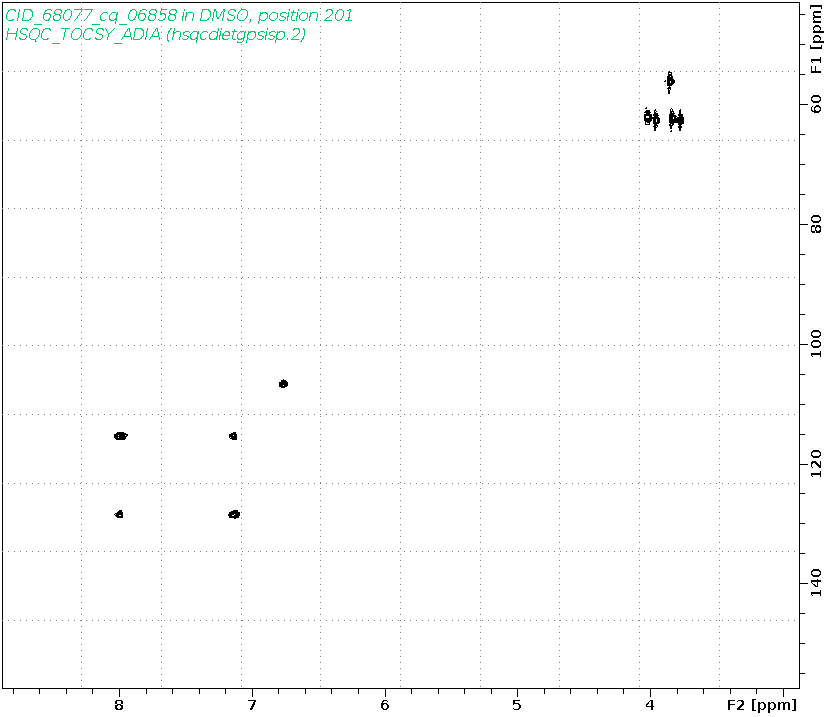Pick the cross peak at 7.15 ppm / 115 ppm
828x717 pixels.
[233, 436]
